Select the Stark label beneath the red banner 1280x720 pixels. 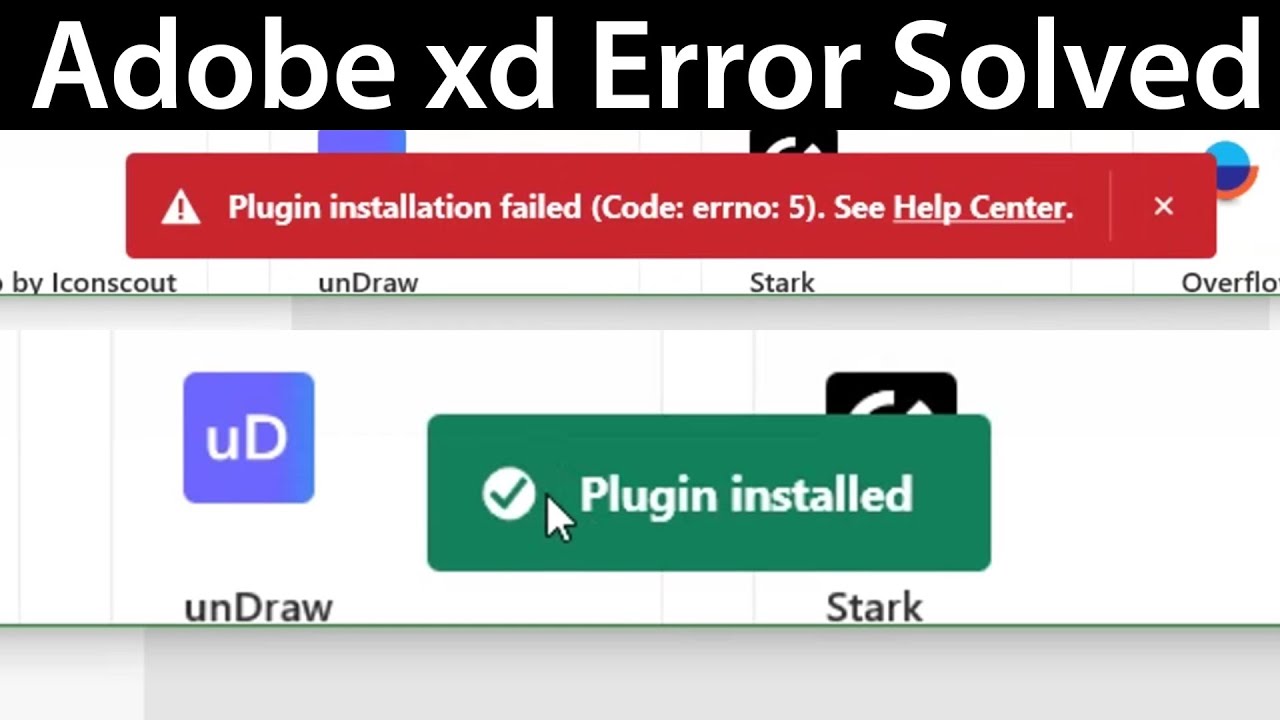(782, 283)
